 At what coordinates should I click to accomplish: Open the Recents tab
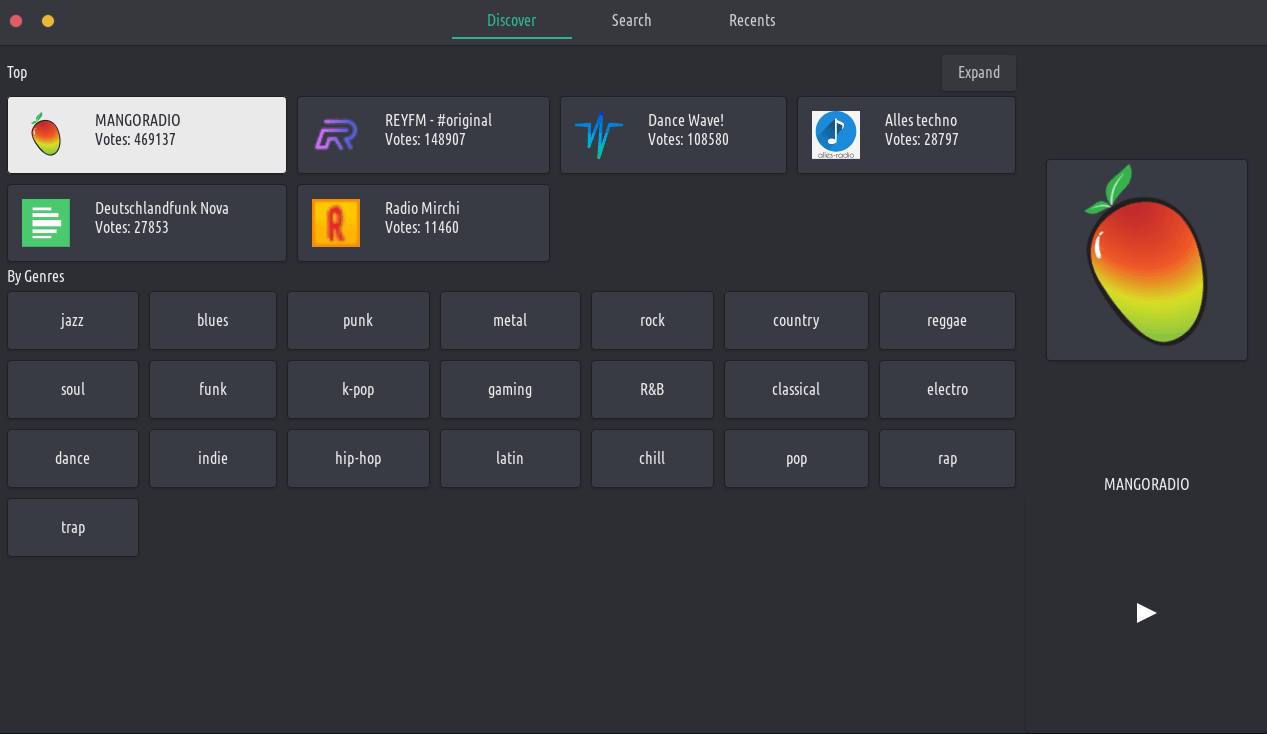click(x=752, y=21)
